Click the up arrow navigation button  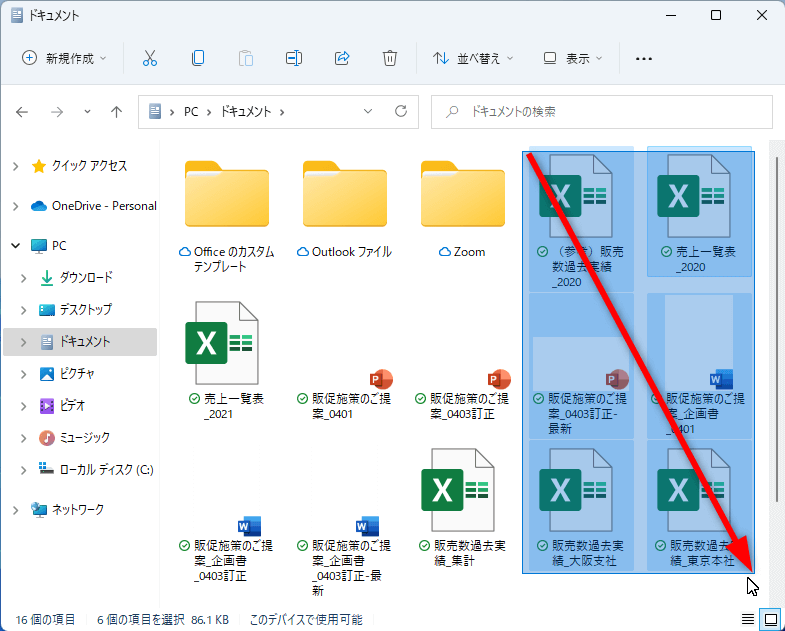pyautogui.click(x=116, y=112)
